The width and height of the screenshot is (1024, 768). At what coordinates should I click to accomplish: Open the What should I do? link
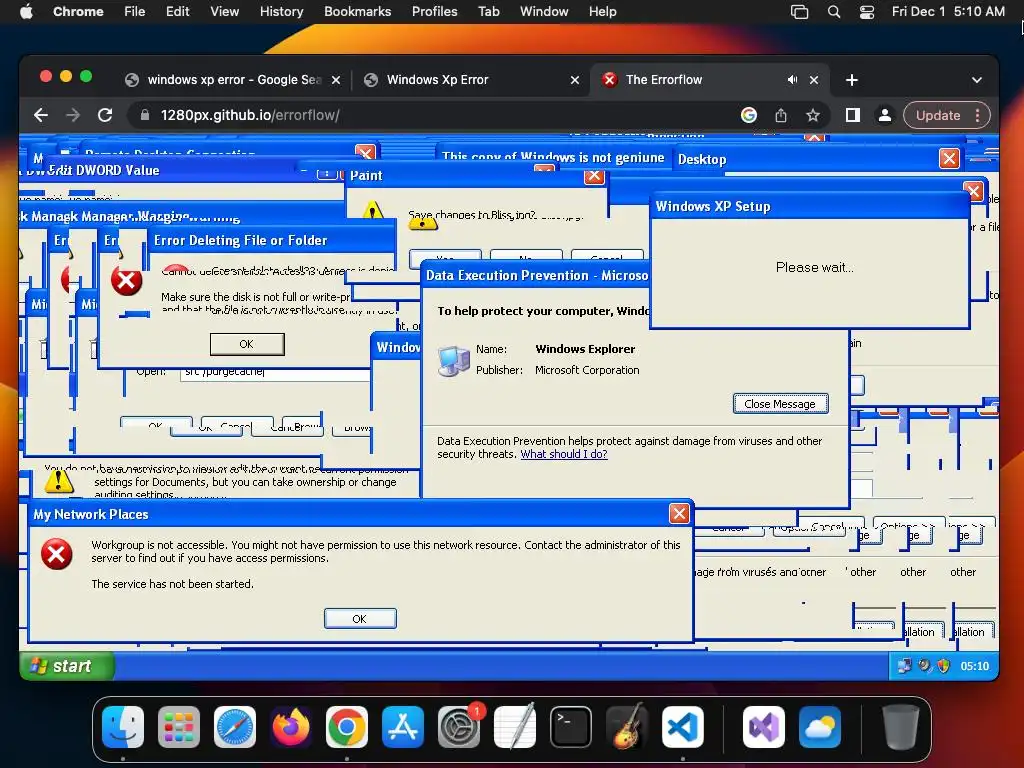(564, 454)
